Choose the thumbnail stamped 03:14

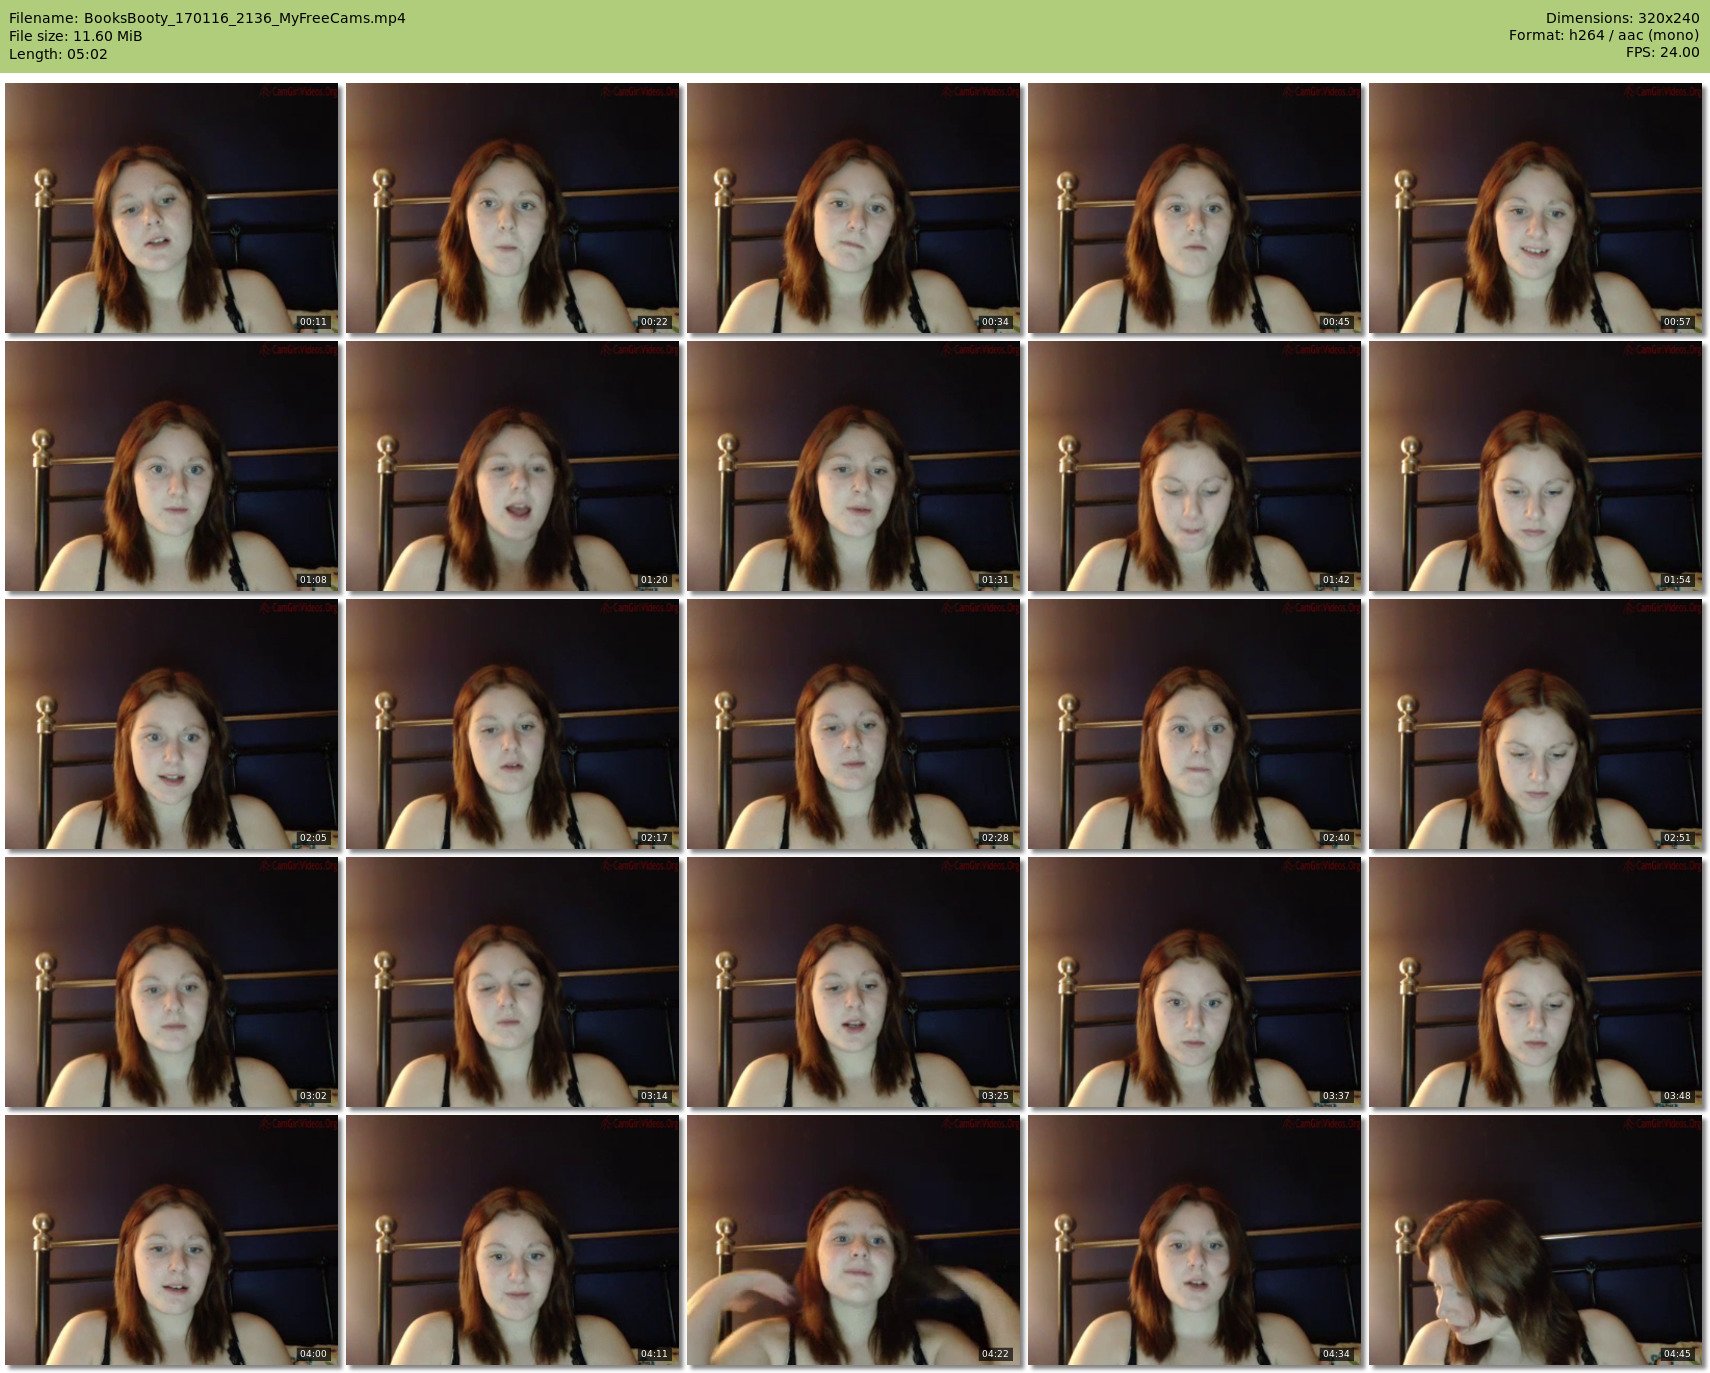point(513,982)
